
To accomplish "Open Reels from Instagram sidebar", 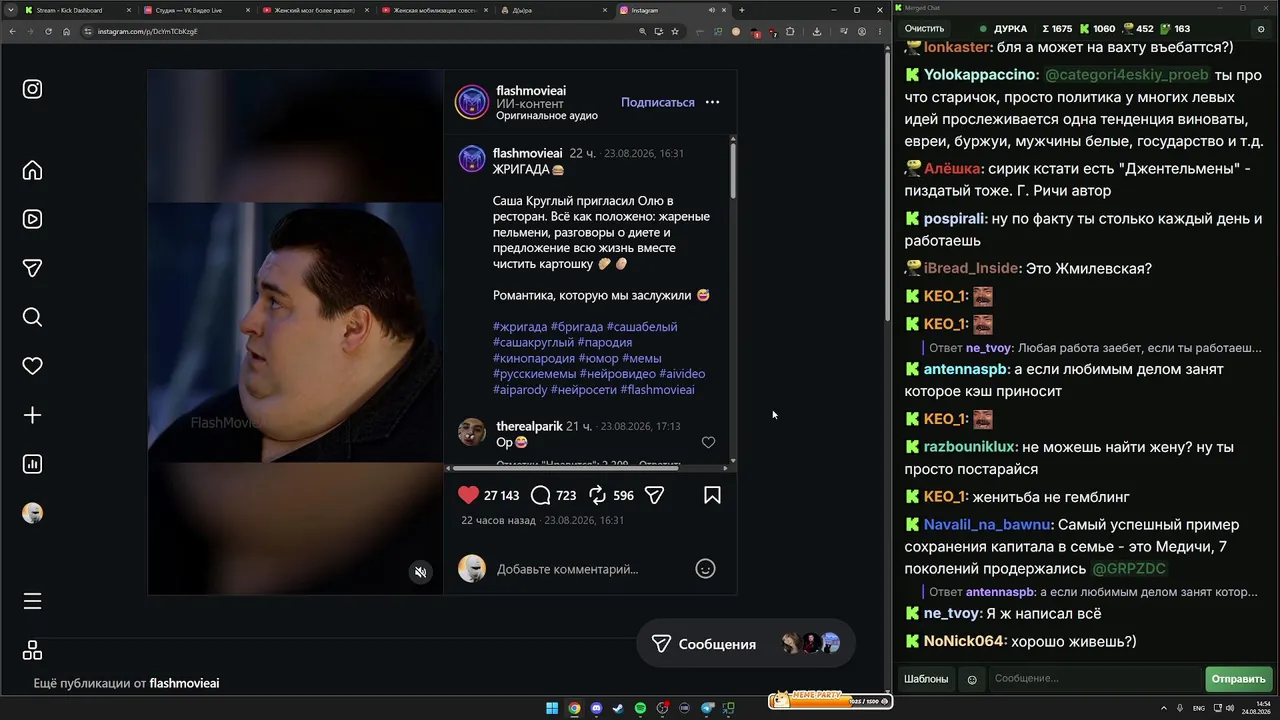I will coord(32,219).
